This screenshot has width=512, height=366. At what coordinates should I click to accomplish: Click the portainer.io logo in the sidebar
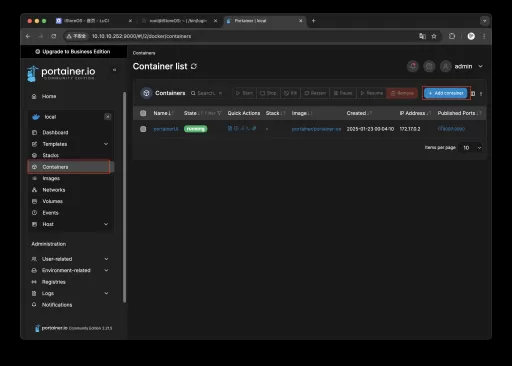[x=61, y=73]
